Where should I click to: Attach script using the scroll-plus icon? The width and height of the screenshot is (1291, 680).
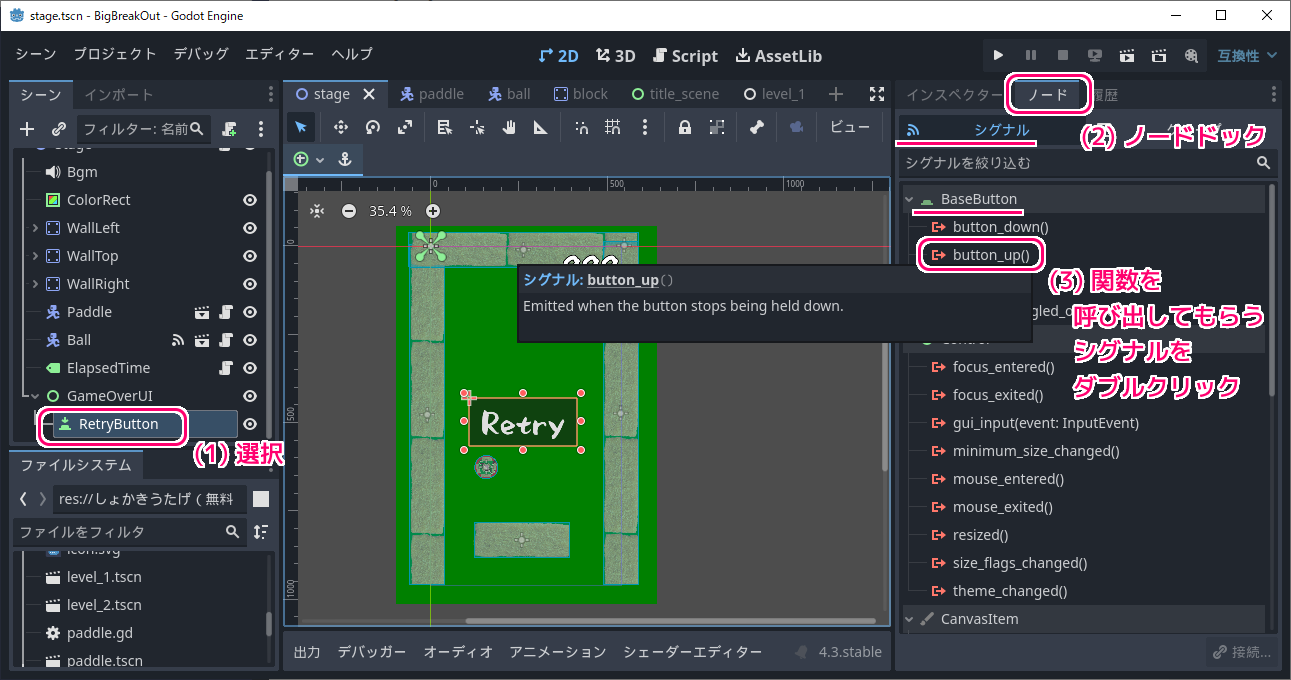(x=230, y=129)
